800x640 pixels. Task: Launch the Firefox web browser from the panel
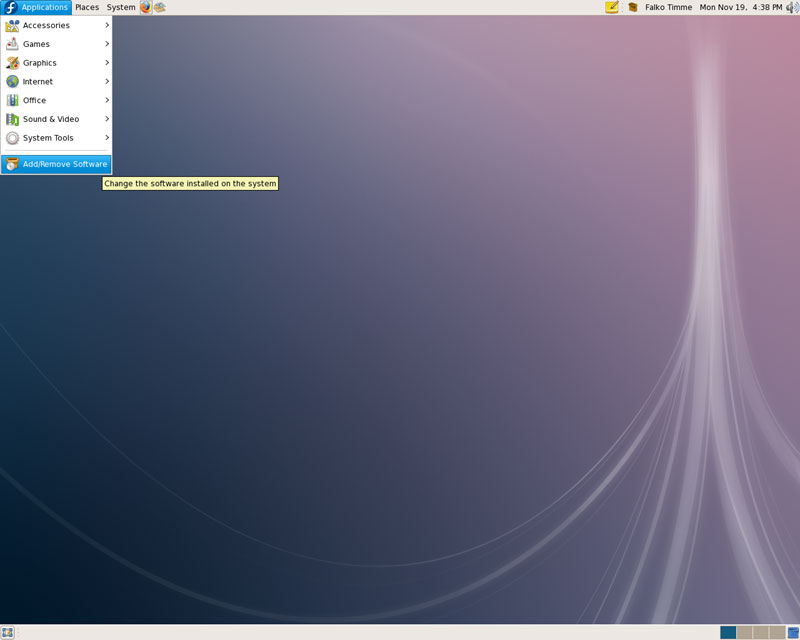[x=146, y=7]
